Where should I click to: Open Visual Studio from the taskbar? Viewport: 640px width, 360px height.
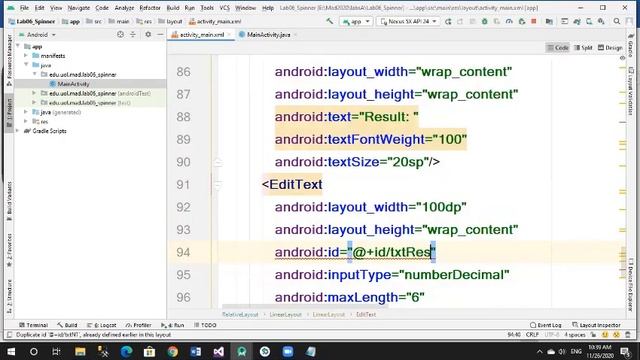point(218,351)
